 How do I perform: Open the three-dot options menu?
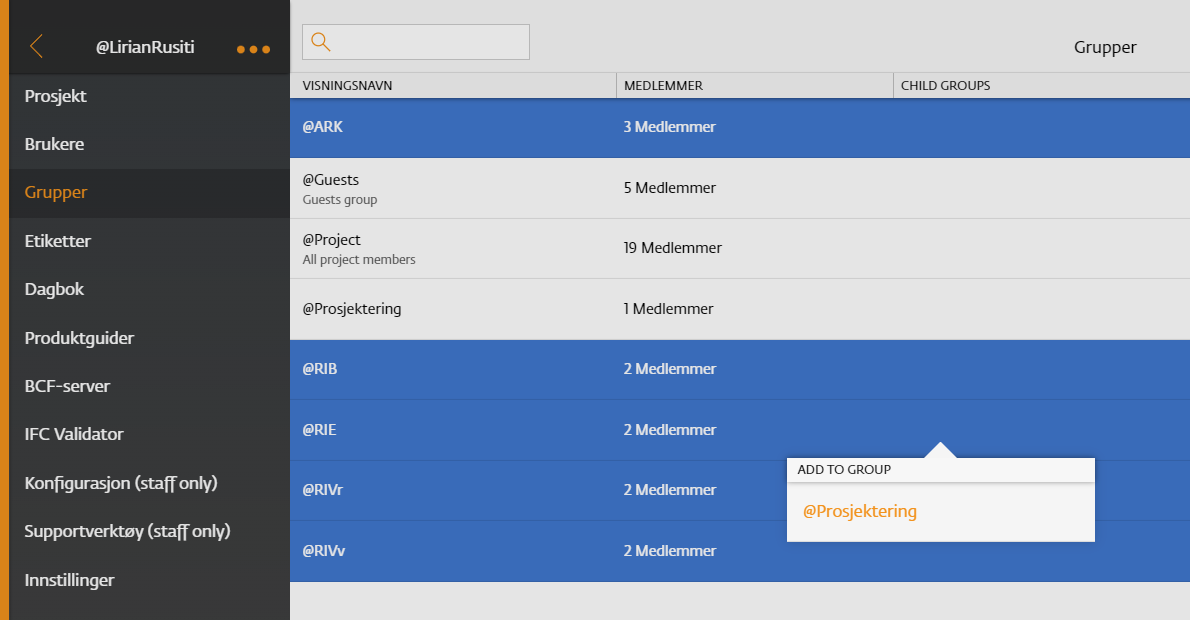[253, 49]
